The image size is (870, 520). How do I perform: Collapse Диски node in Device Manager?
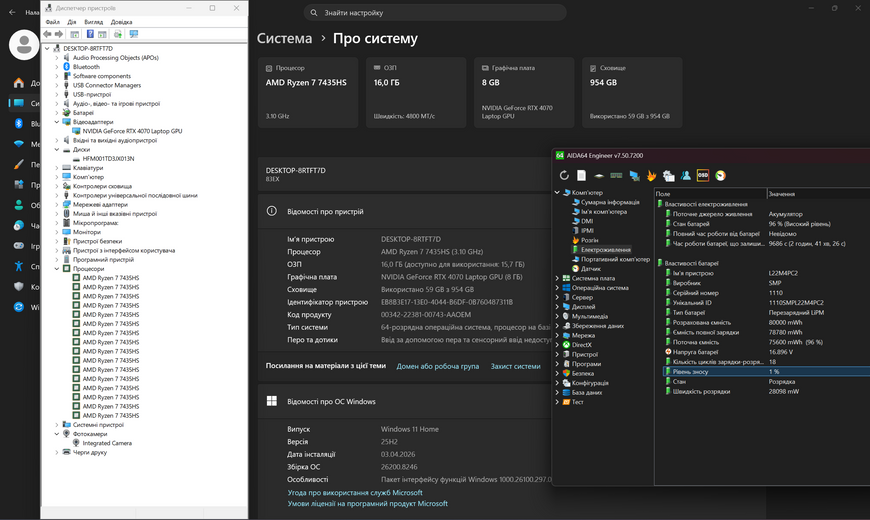57,149
